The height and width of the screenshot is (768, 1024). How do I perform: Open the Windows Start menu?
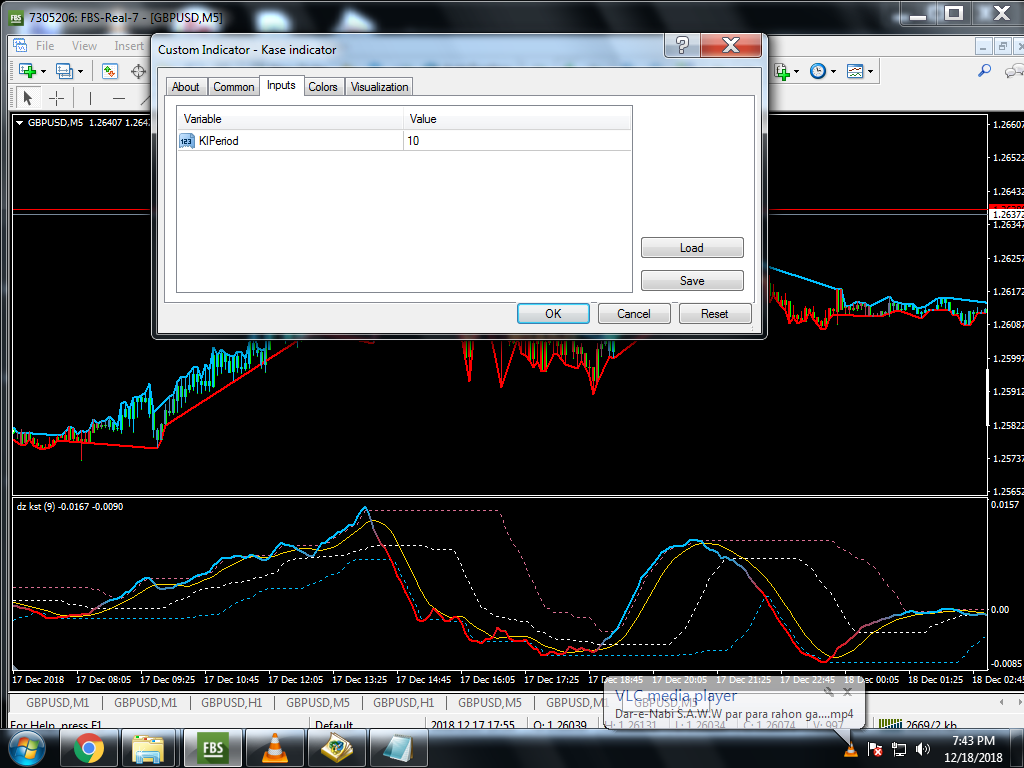27,748
